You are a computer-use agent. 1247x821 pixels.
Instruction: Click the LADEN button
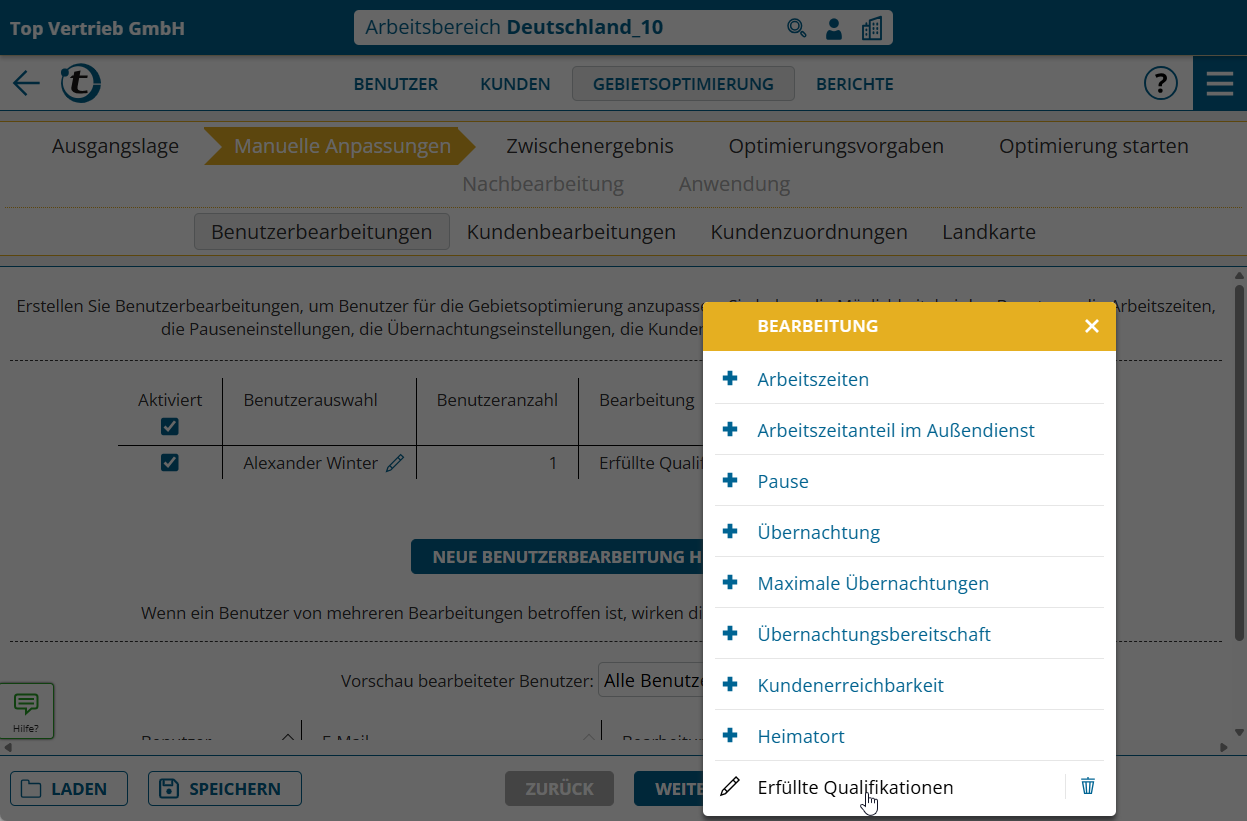69,789
